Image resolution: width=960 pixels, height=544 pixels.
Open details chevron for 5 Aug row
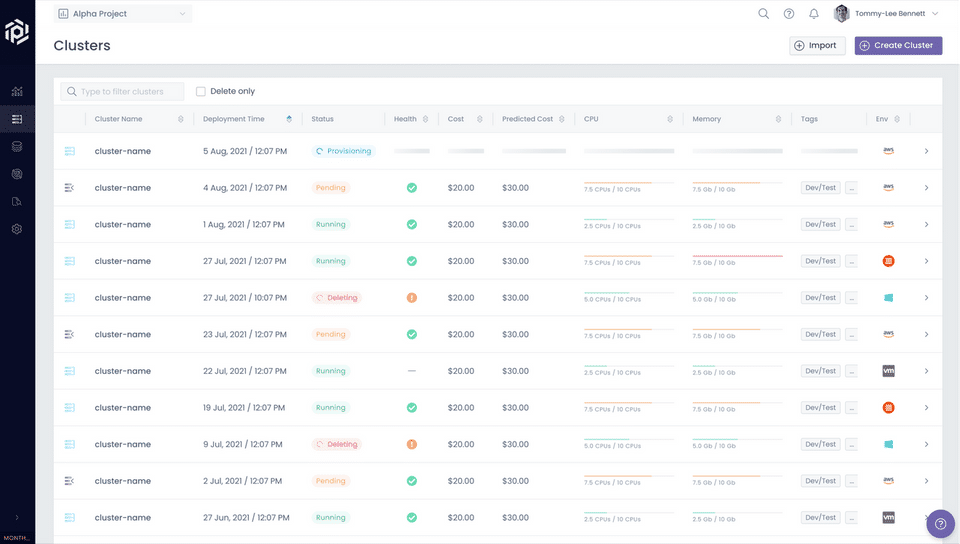coord(926,151)
